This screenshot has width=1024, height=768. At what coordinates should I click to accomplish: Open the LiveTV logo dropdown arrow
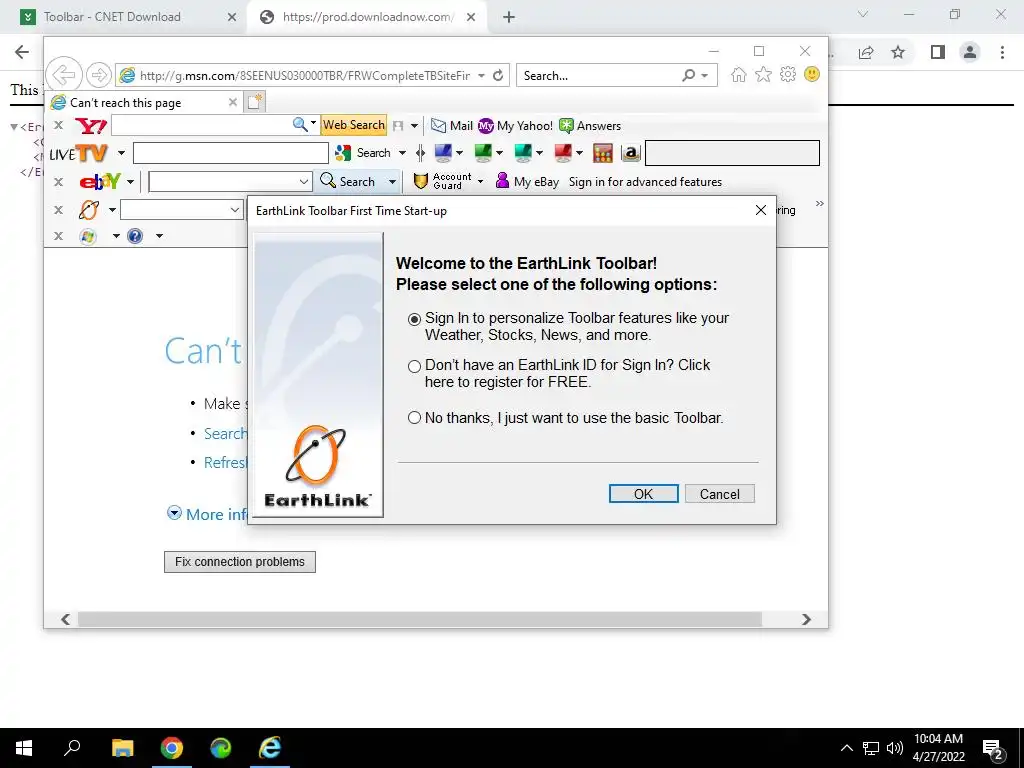pos(121,153)
